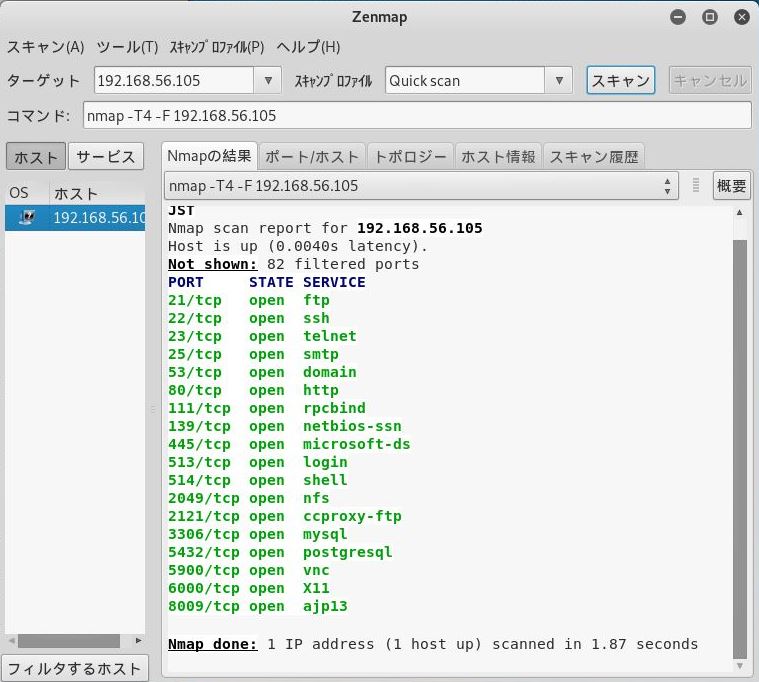Open the ツール(T) menu

click(x=127, y=47)
